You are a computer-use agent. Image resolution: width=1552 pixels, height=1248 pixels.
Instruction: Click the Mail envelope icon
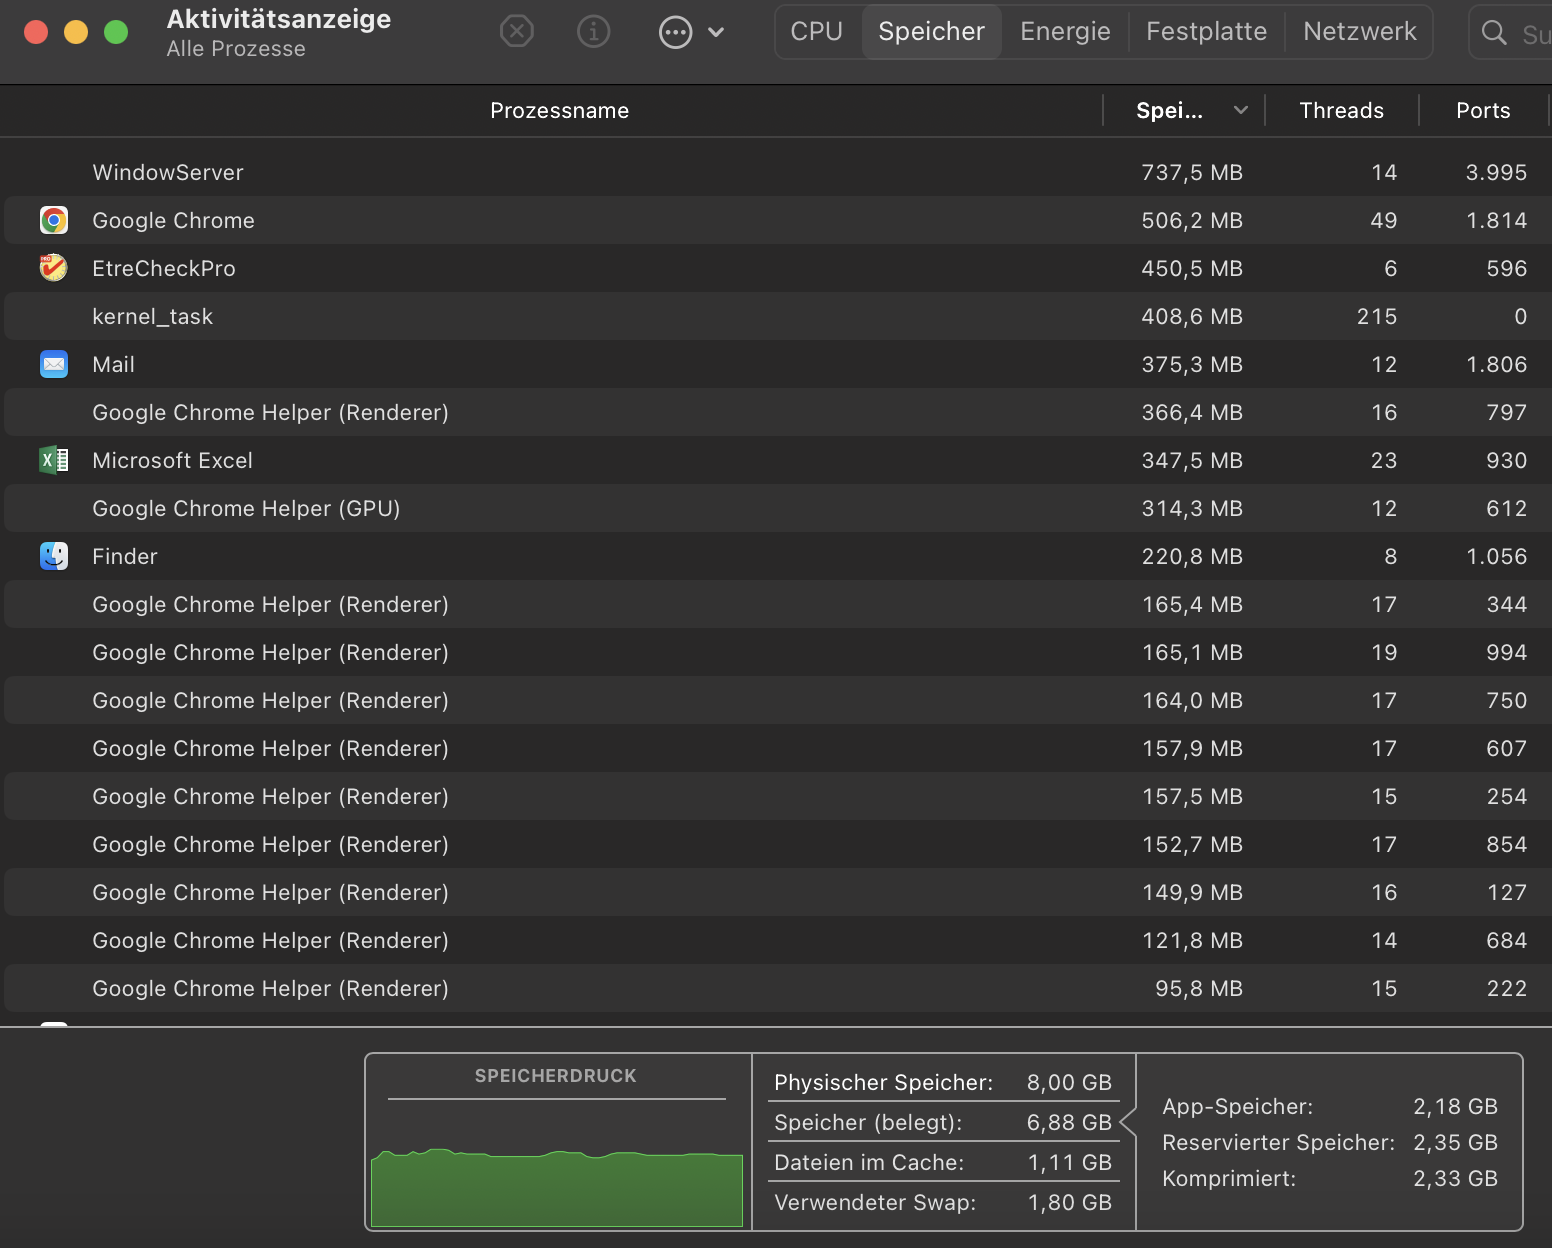[x=54, y=364]
